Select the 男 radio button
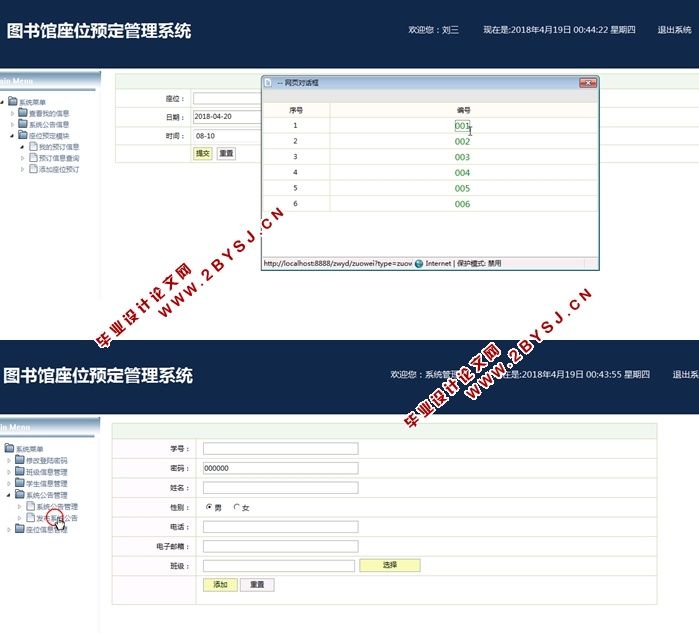The image size is (699, 633). tap(209, 507)
